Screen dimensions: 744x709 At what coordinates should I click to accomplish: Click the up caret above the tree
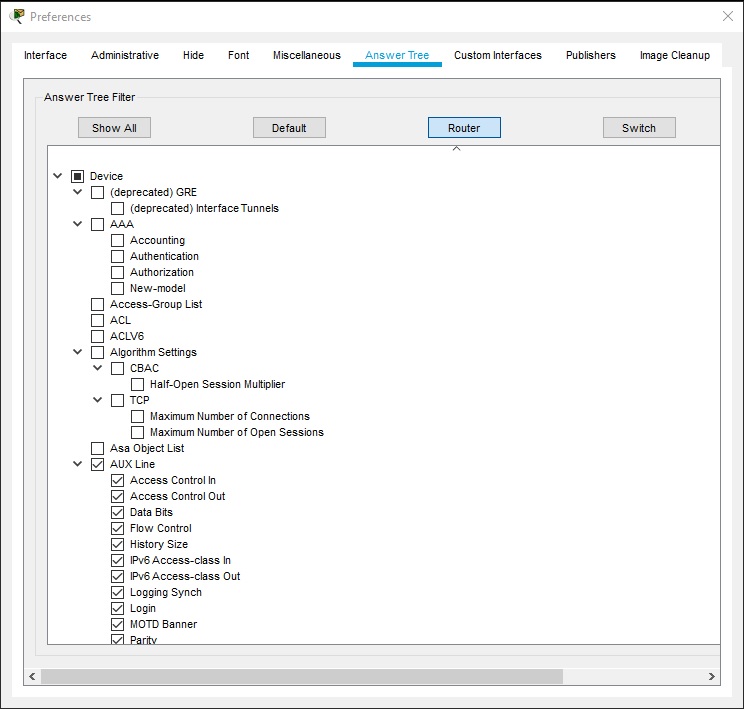(456, 149)
